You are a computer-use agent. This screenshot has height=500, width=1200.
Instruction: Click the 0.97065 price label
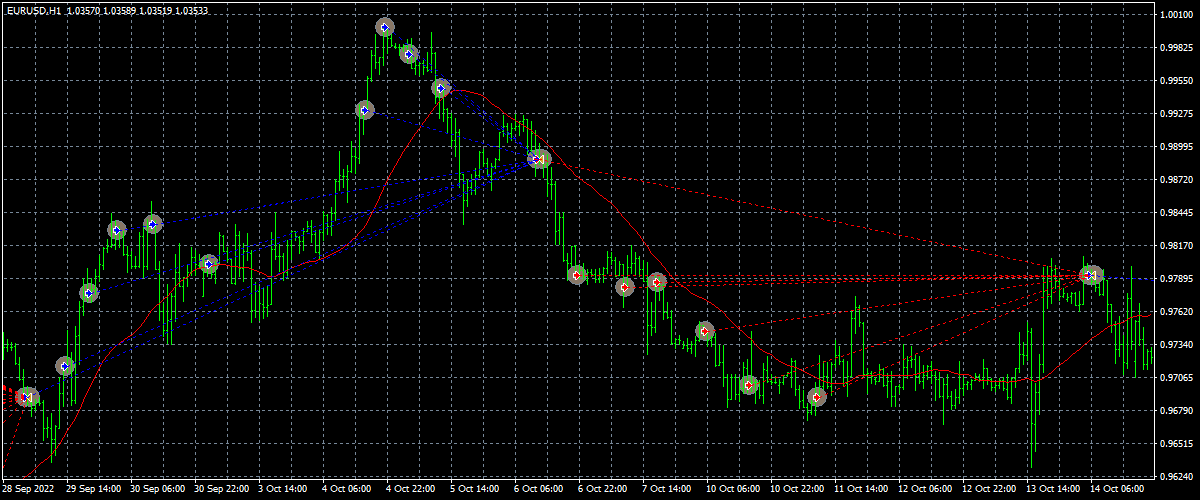point(1175,378)
